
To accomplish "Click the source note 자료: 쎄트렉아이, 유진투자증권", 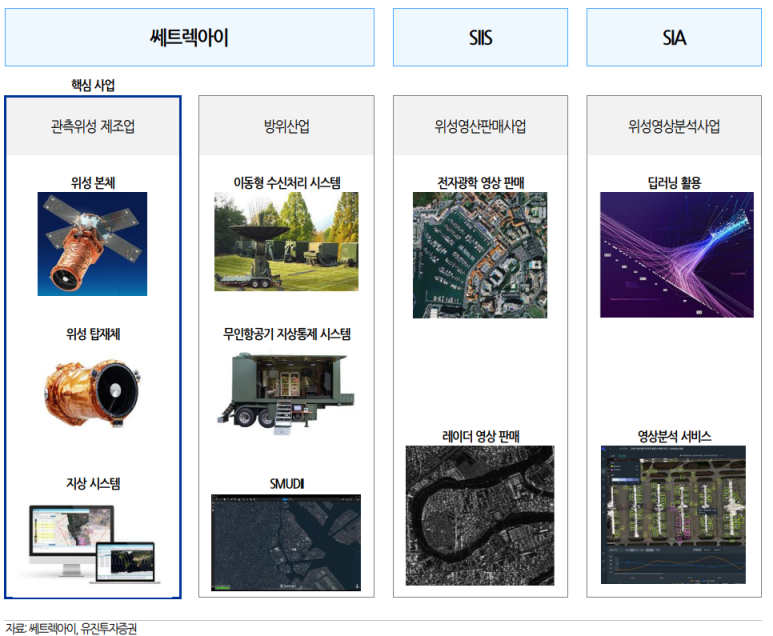I will [x=71, y=629].
